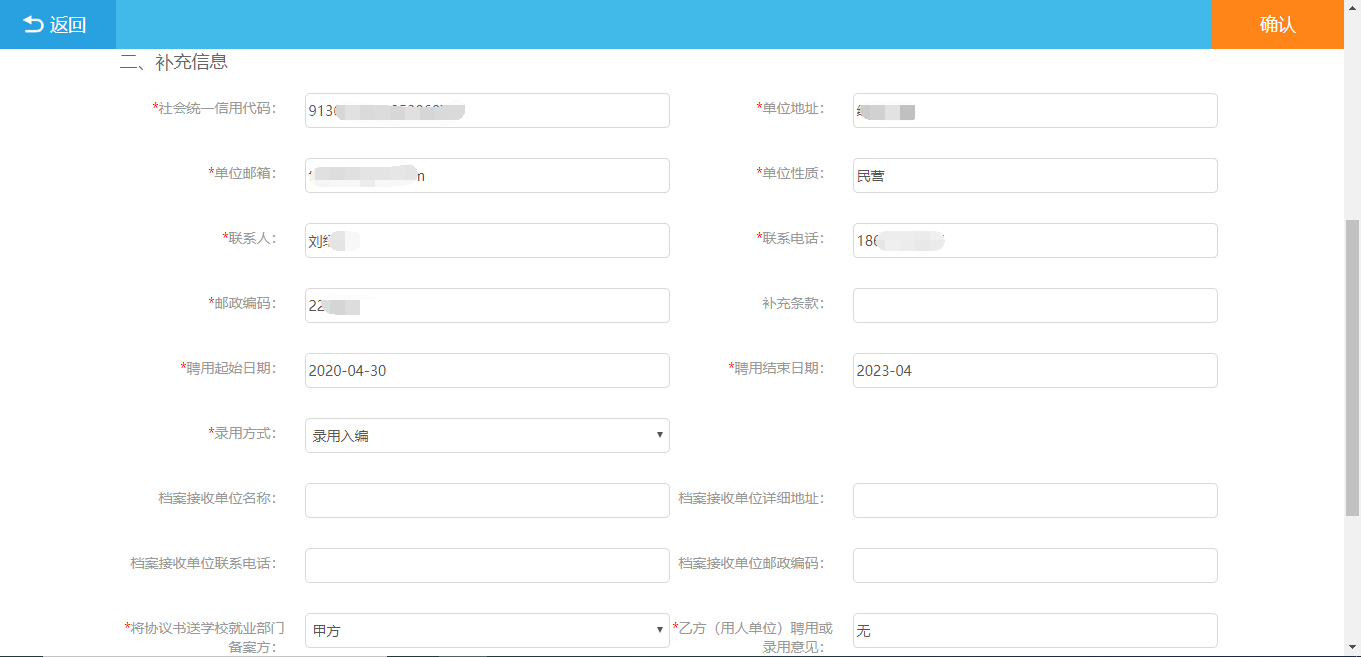This screenshot has height=657, width=1361.
Task: Click the 档案接收单位名称 input field
Action: point(487,501)
